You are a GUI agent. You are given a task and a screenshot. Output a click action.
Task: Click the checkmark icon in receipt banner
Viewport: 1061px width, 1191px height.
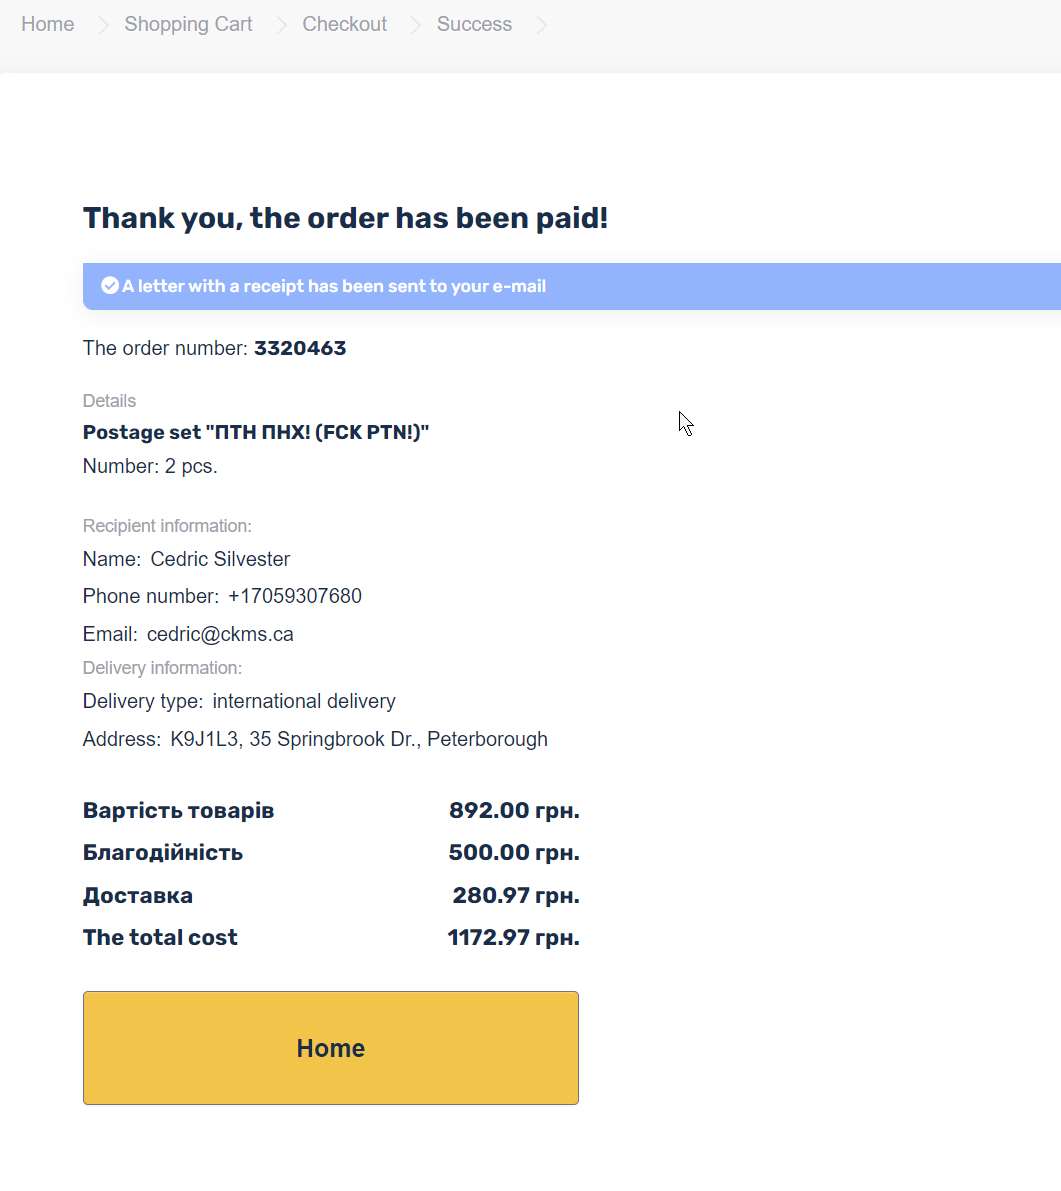point(110,286)
